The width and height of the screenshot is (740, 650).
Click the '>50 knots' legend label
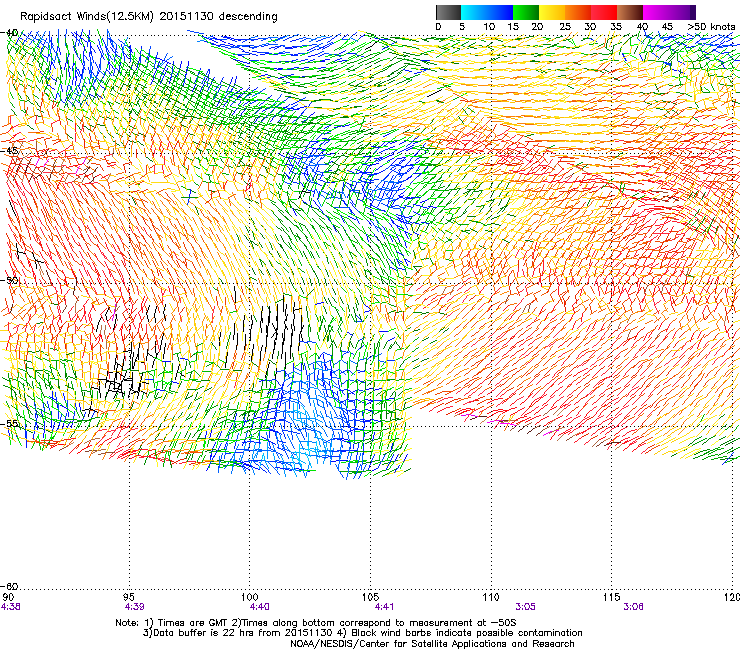coord(711,27)
